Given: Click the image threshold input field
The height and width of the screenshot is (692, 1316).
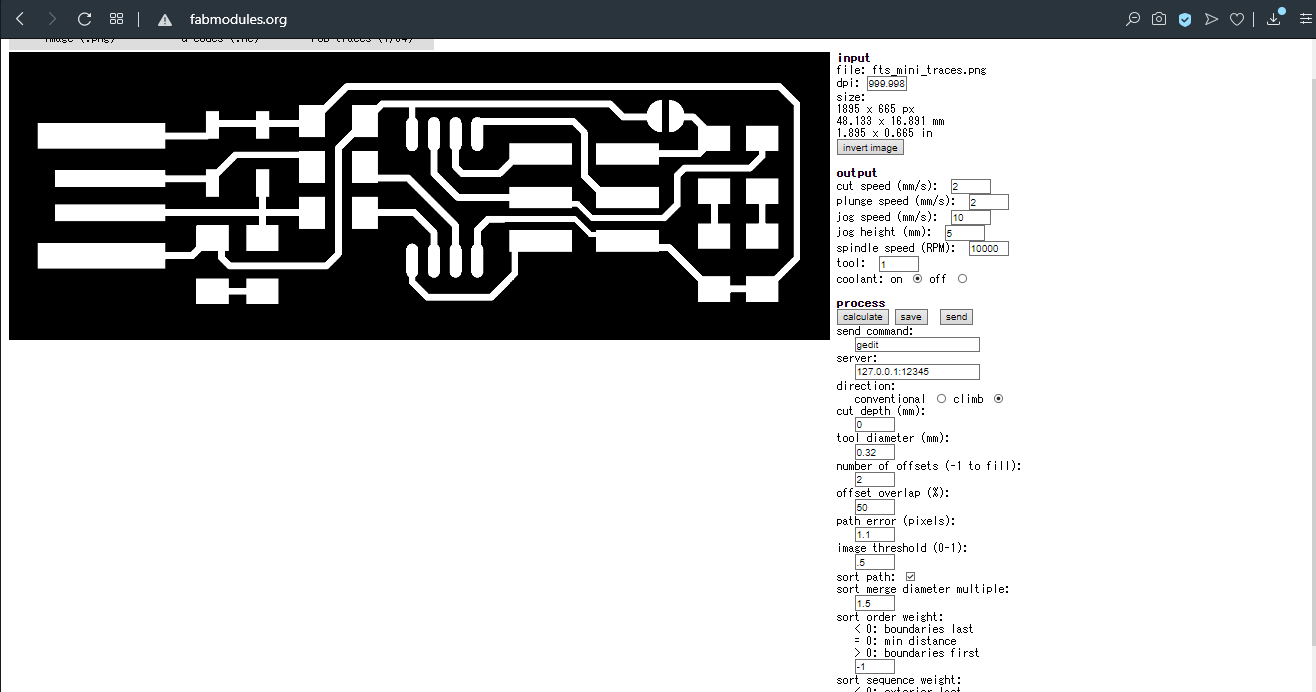Looking at the screenshot, I should pyautogui.click(x=875, y=562).
